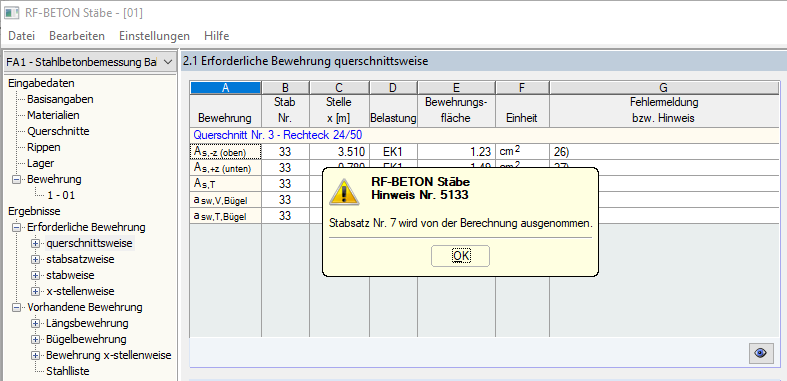Expand the stabweise node
Viewport: 787px width, 381px height.
(x=35, y=276)
